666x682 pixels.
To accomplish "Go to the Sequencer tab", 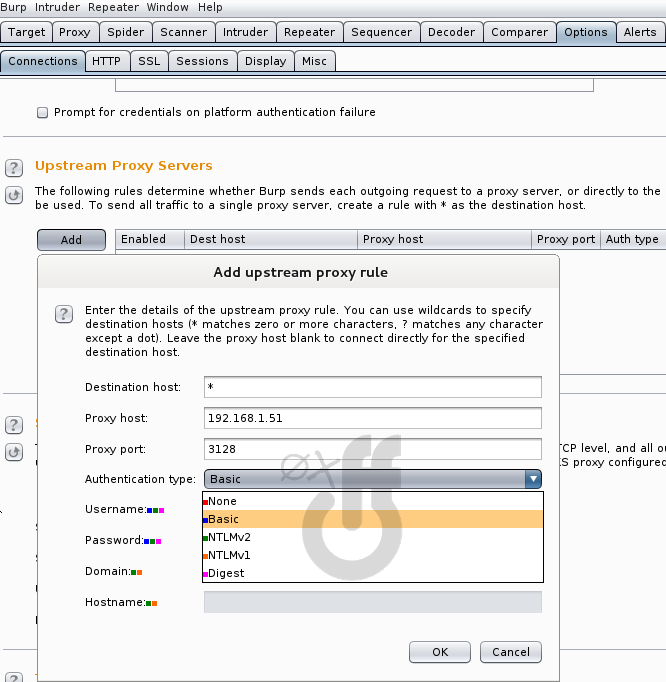I will (382, 32).
